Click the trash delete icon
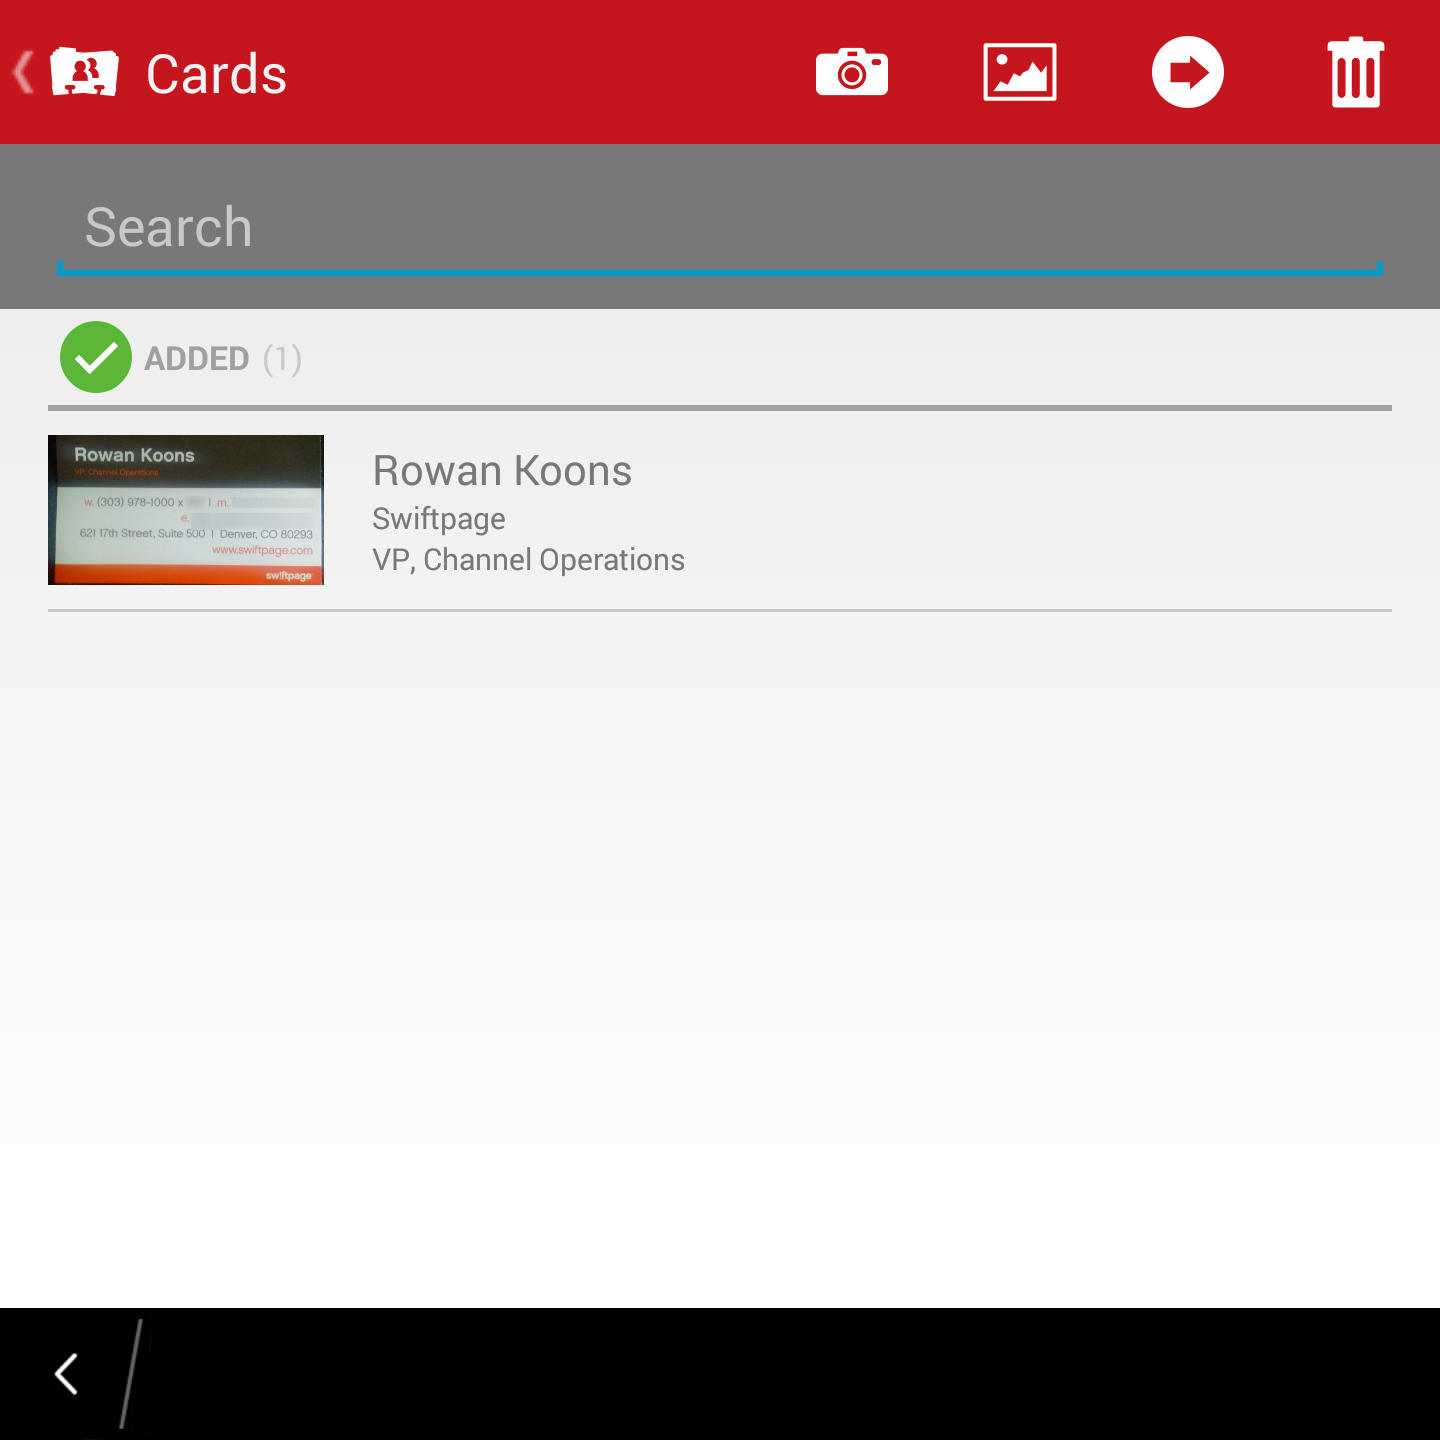Image resolution: width=1440 pixels, height=1440 pixels. click(1356, 72)
